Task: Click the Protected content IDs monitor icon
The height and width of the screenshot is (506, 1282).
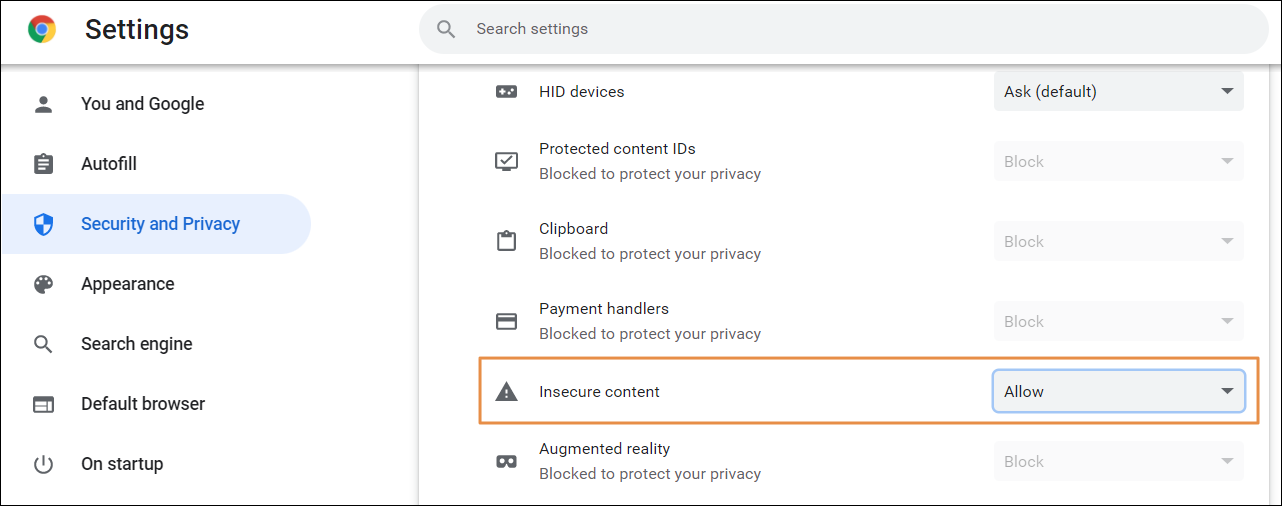Action: click(x=507, y=161)
